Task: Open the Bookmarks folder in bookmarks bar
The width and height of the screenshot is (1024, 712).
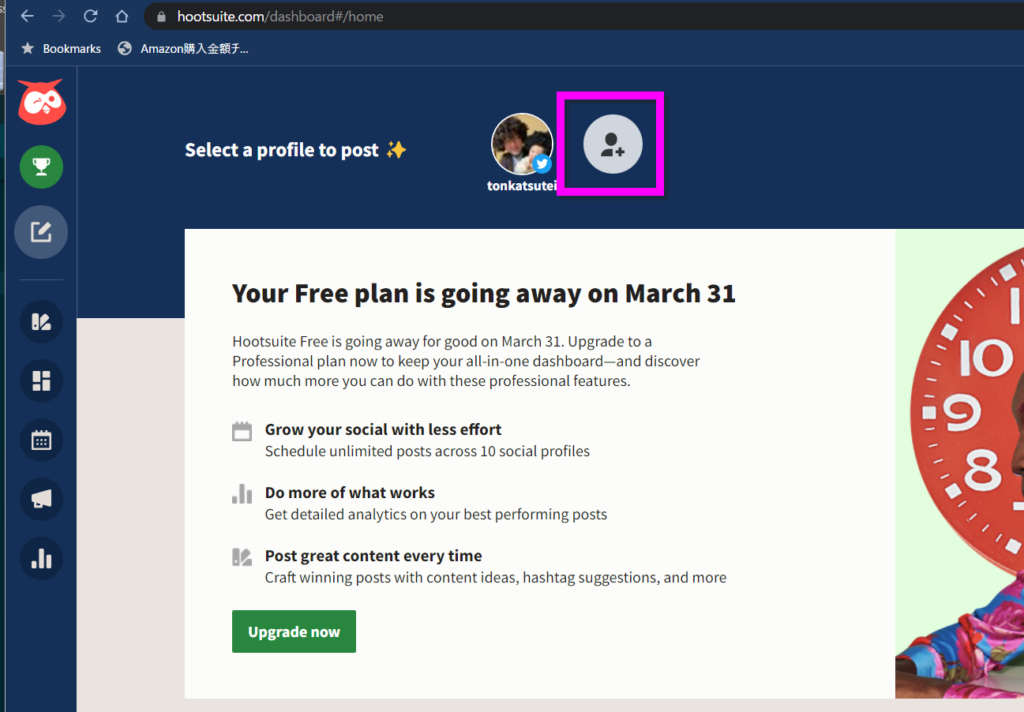Action: click(x=61, y=48)
